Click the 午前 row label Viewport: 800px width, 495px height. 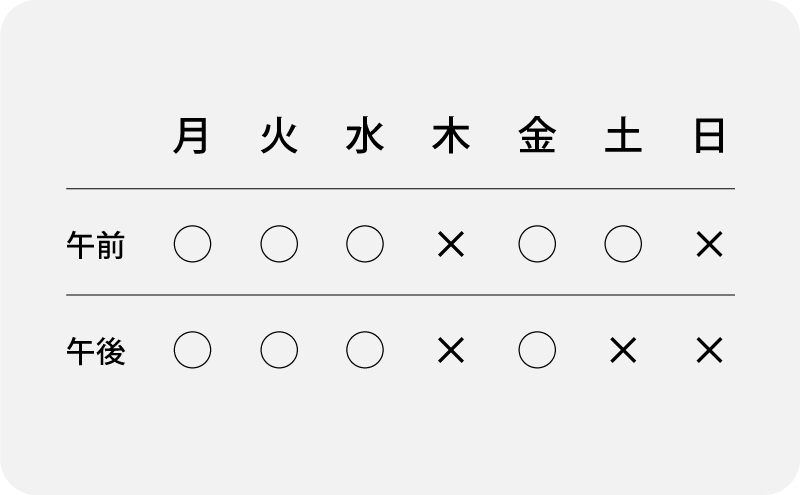point(96,245)
